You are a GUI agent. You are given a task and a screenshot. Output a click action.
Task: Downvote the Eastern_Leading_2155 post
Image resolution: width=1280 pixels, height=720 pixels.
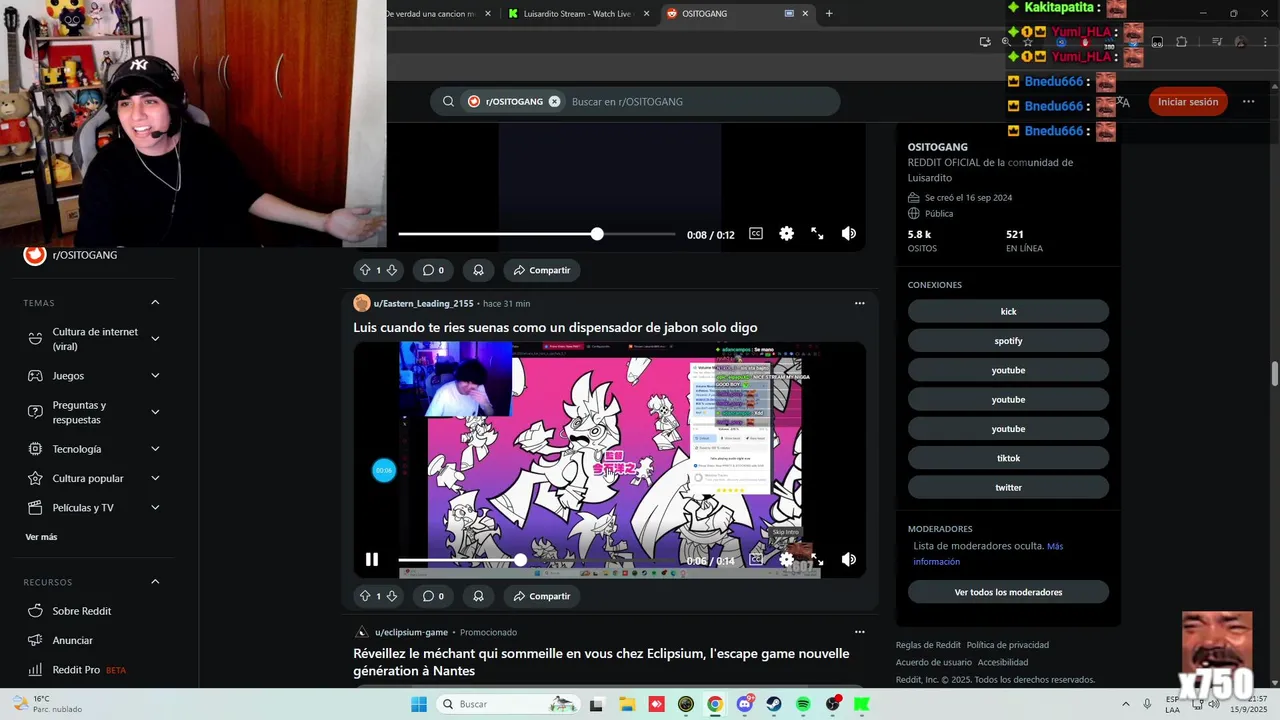pos(392,596)
